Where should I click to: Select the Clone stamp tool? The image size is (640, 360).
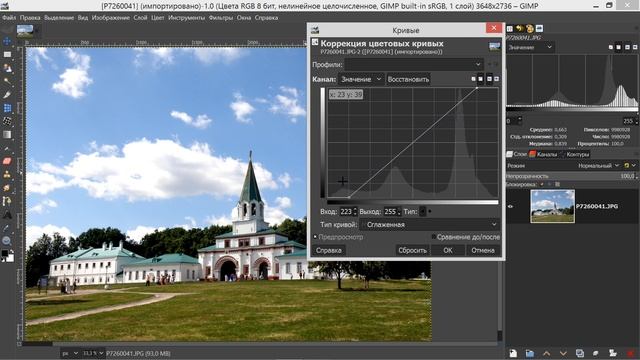point(7,175)
